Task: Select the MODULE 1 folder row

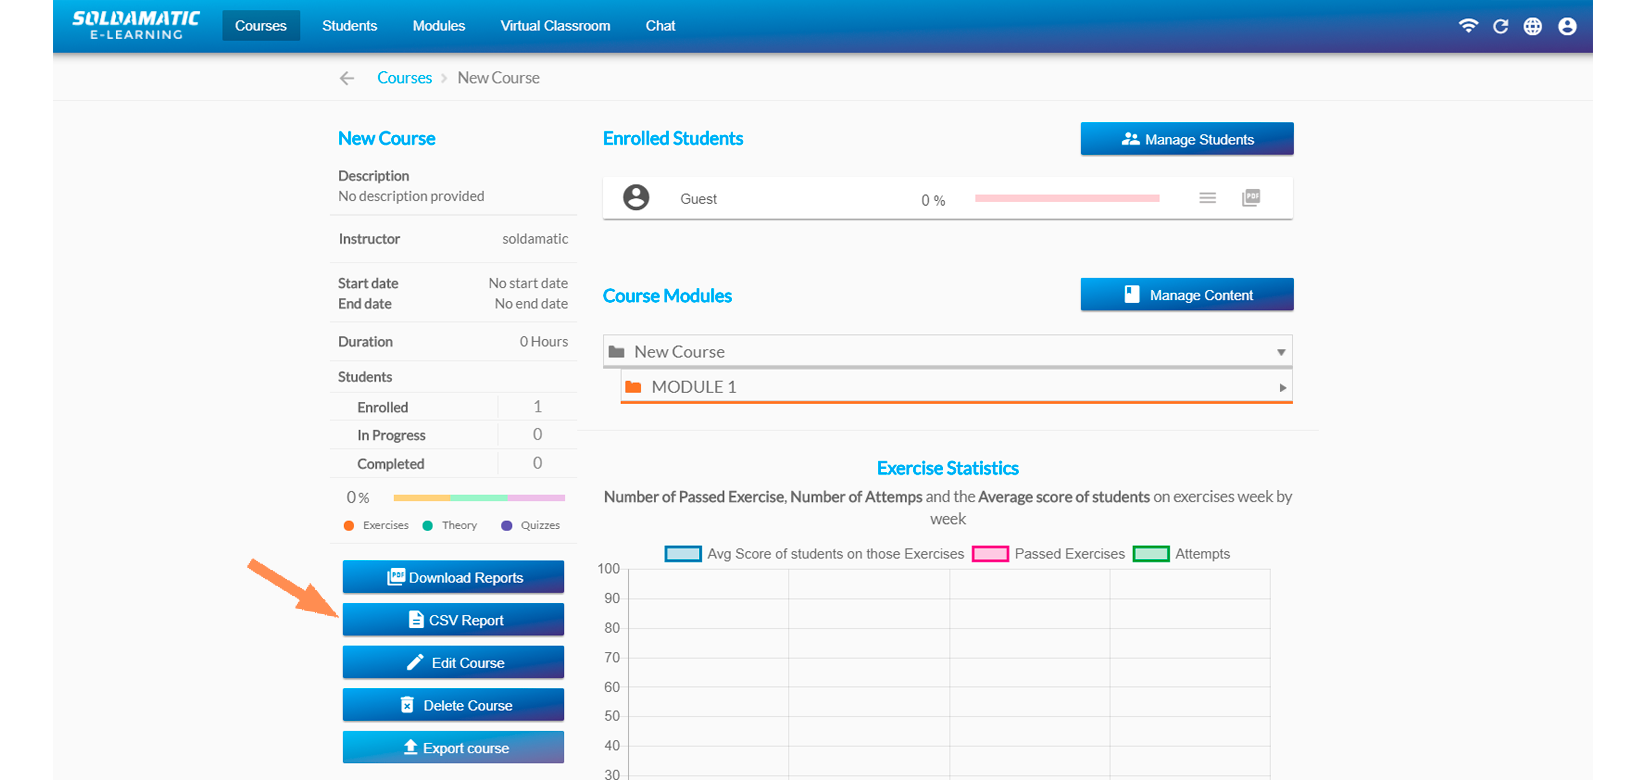Action: coord(694,387)
